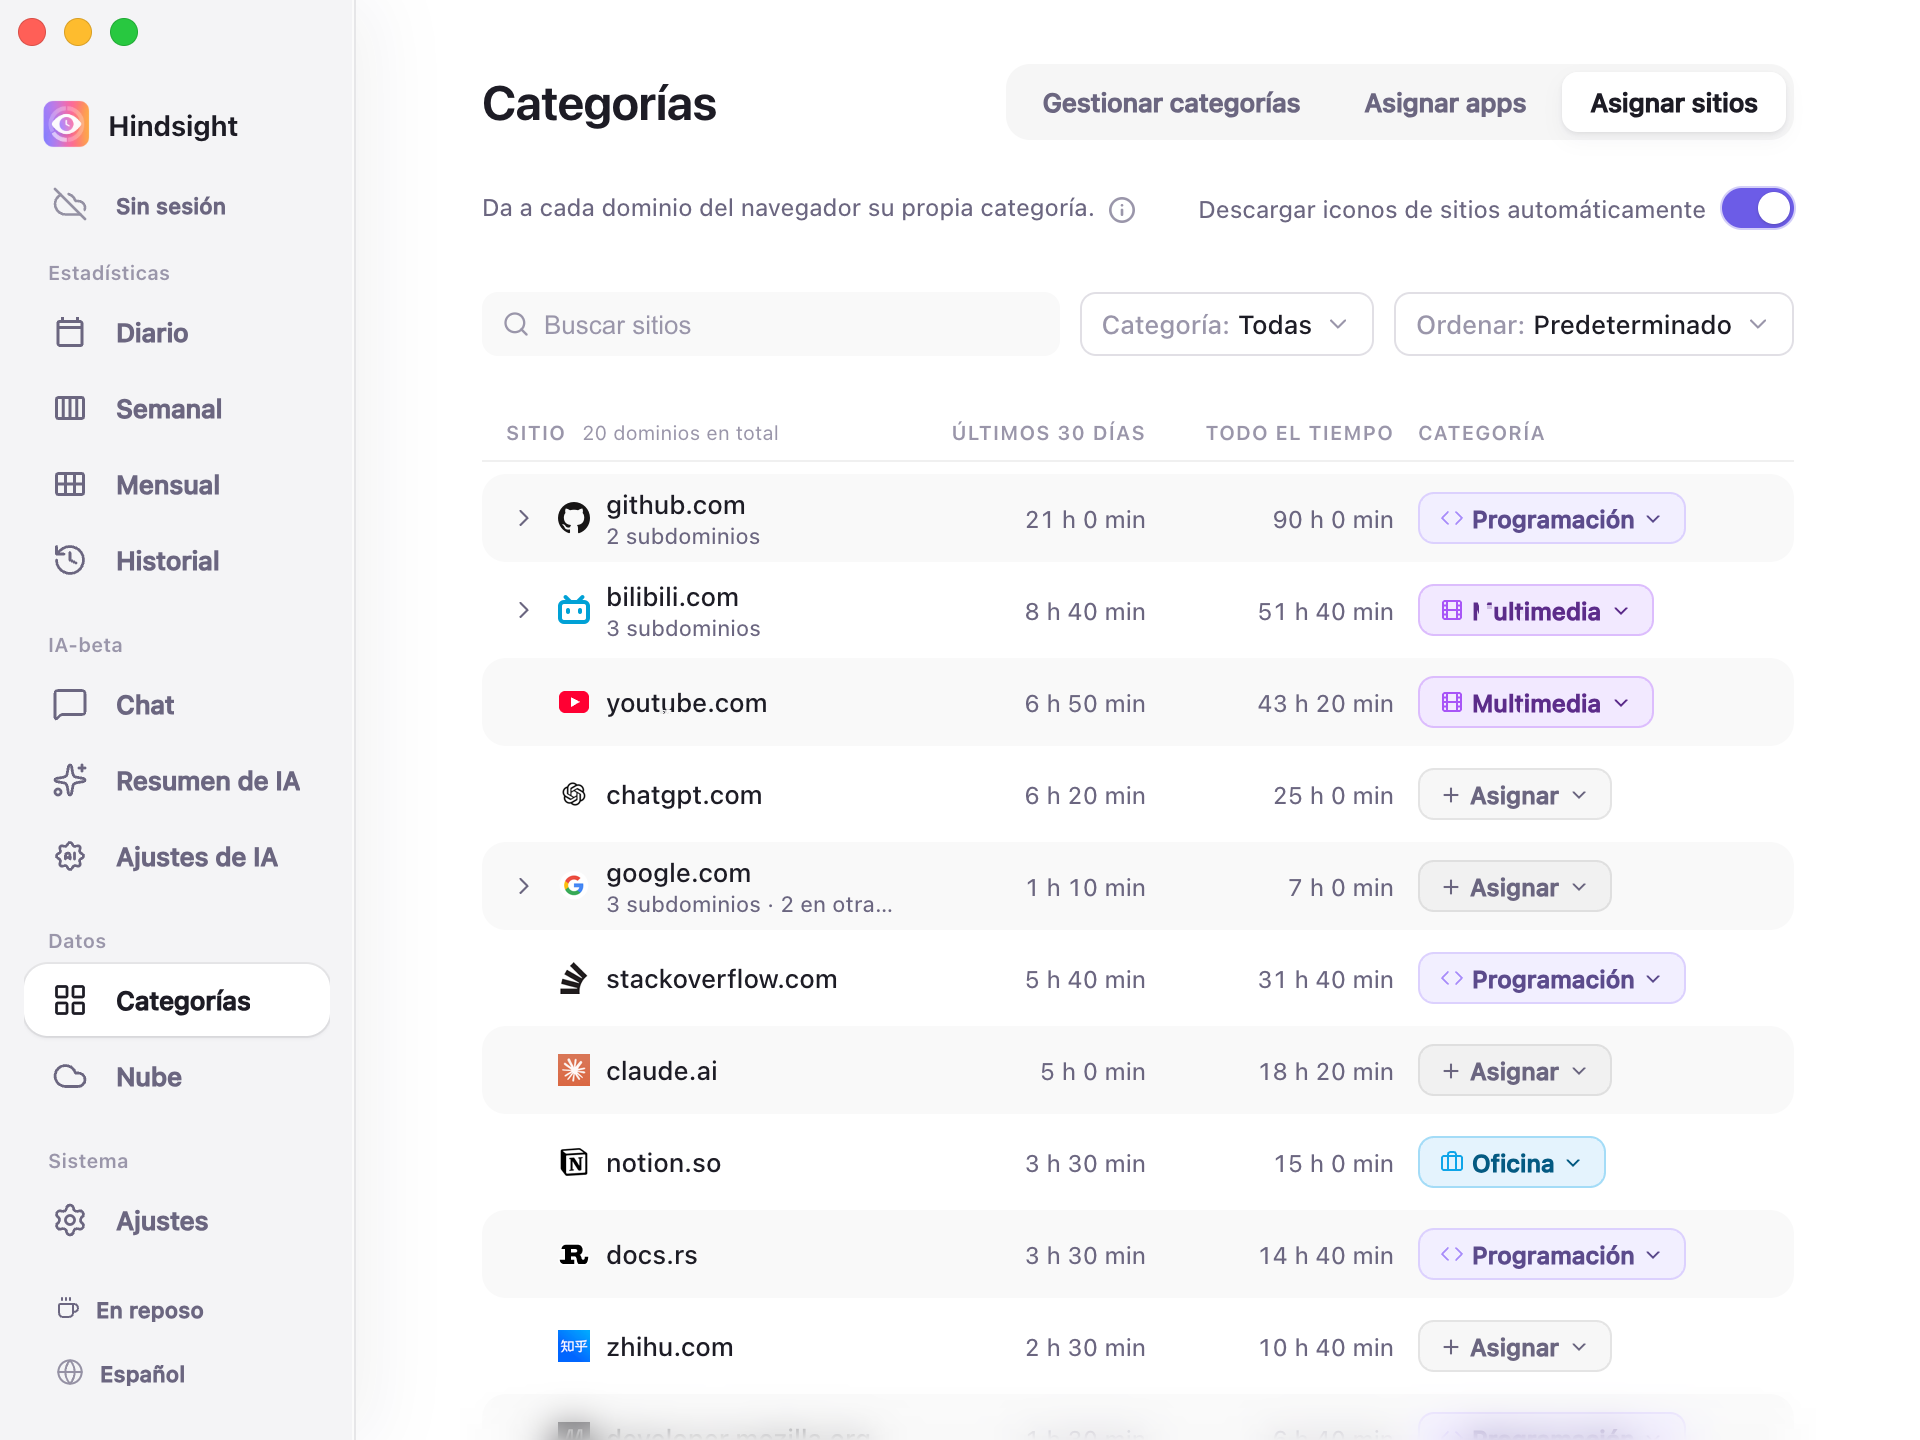Click the docs.rs favicon
Screen dimensions: 1920x1440
point(574,1254)
